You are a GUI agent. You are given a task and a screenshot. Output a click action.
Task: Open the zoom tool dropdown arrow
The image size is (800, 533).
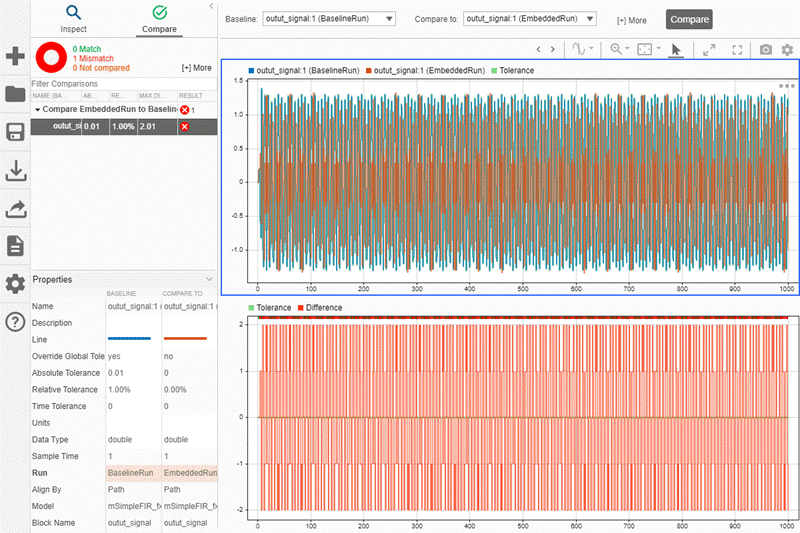pos(627,49)
